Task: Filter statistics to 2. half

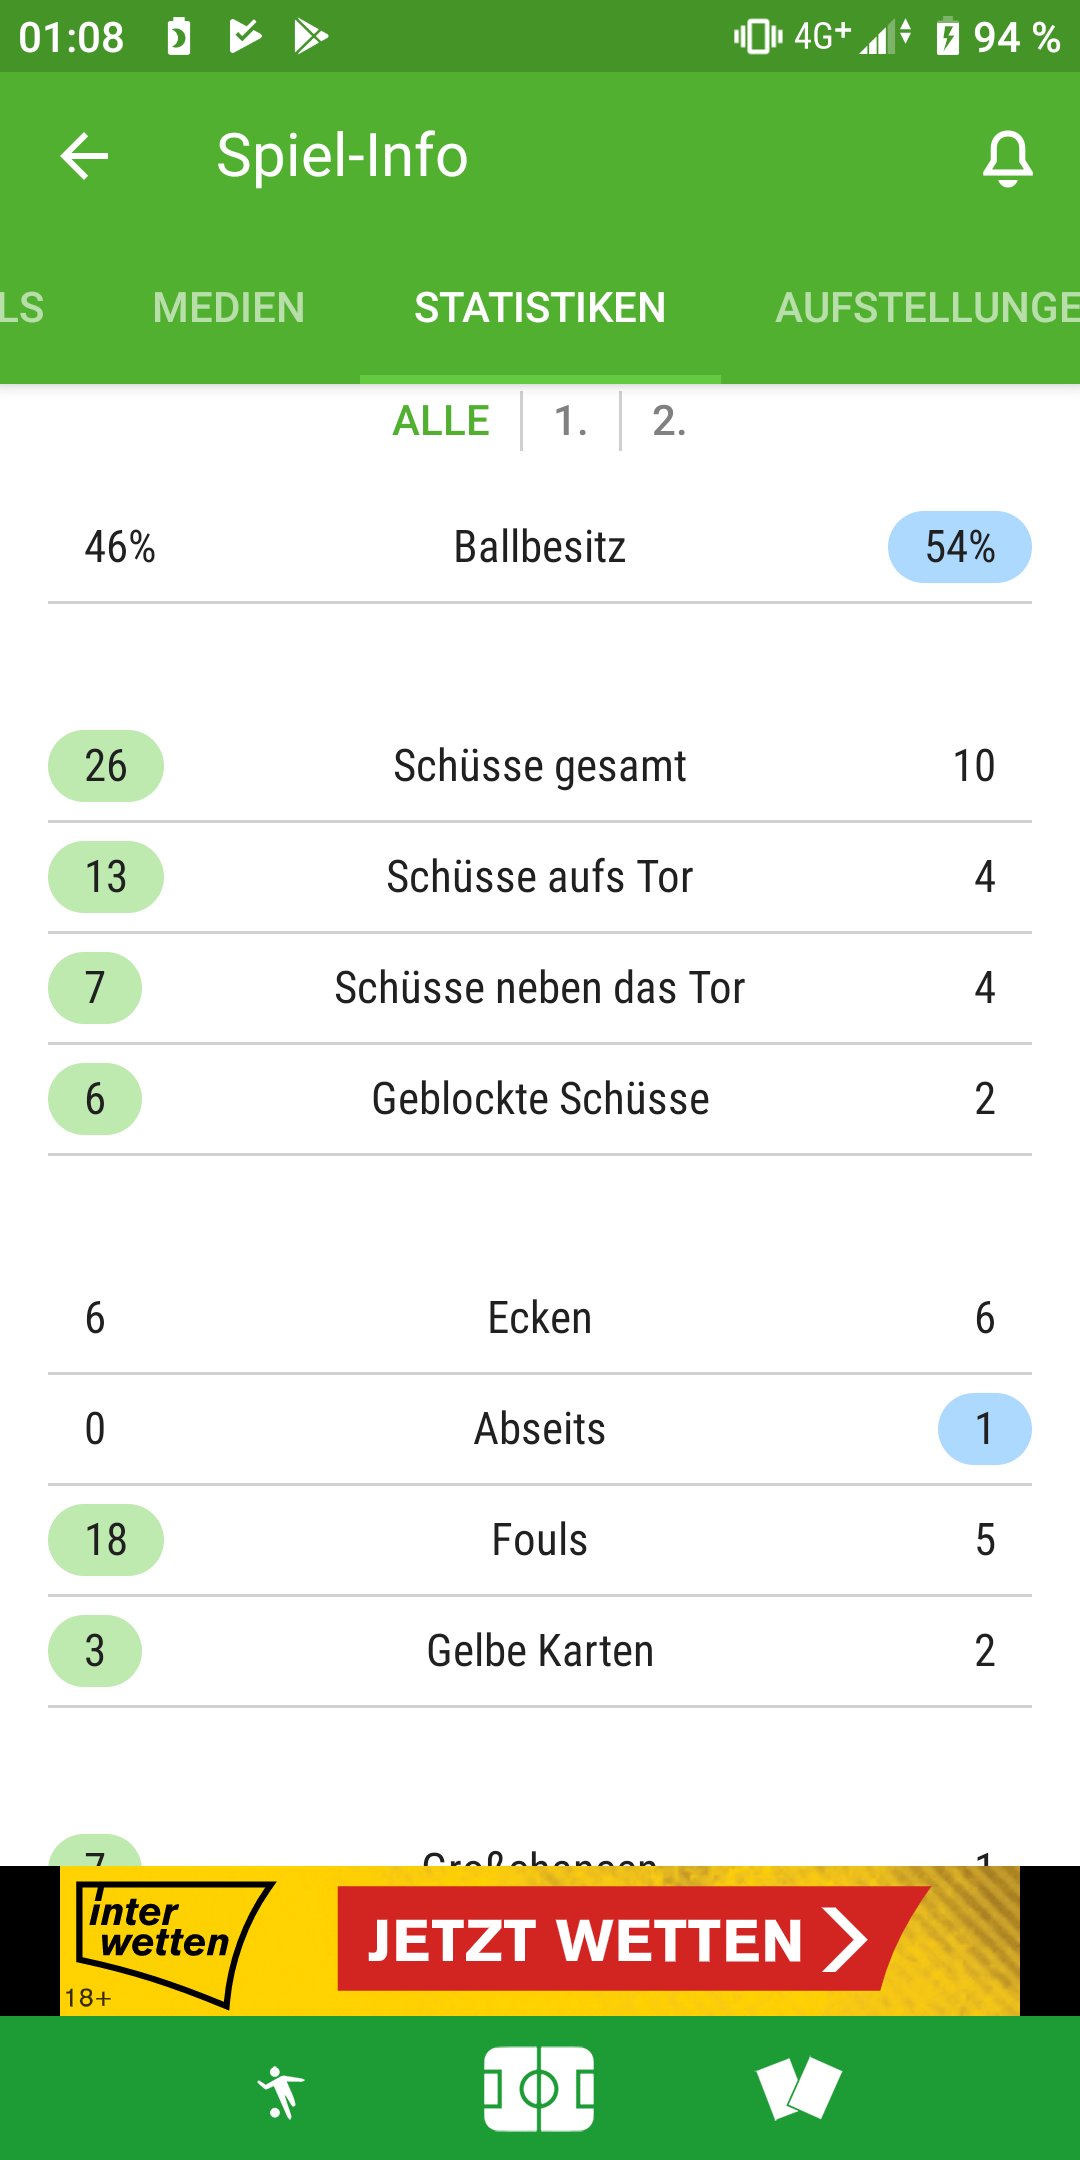Action: point(669,421)
